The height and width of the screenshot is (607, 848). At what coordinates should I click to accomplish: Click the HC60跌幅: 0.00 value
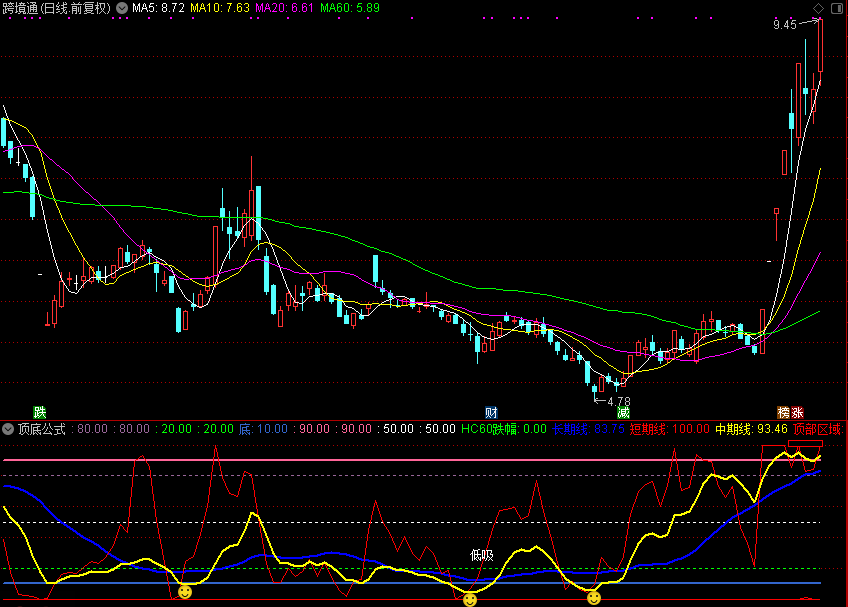tap(504, 429)
